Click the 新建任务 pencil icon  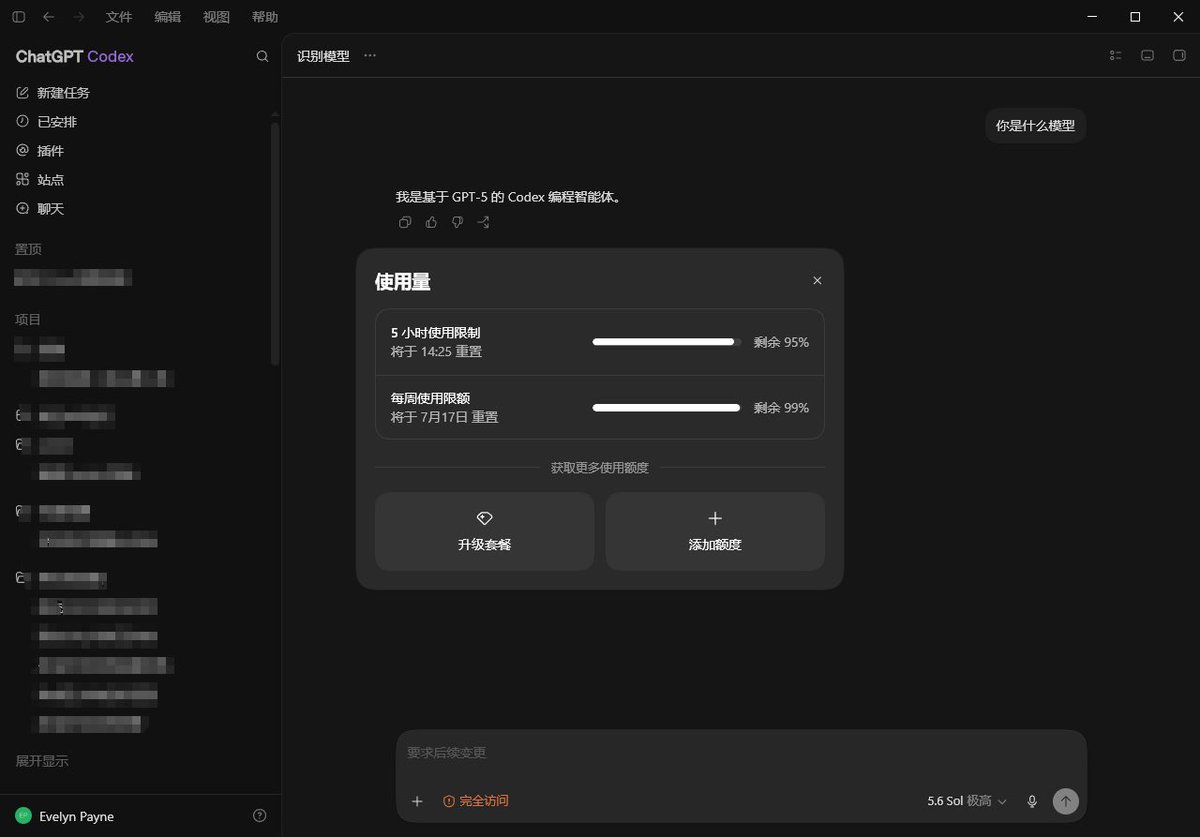[x=23, y=93]
